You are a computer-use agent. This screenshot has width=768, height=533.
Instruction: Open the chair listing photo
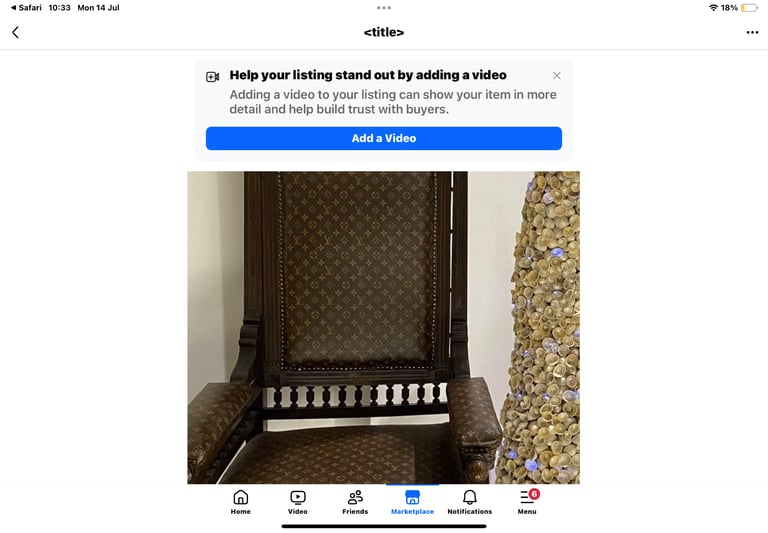point(384,327)
